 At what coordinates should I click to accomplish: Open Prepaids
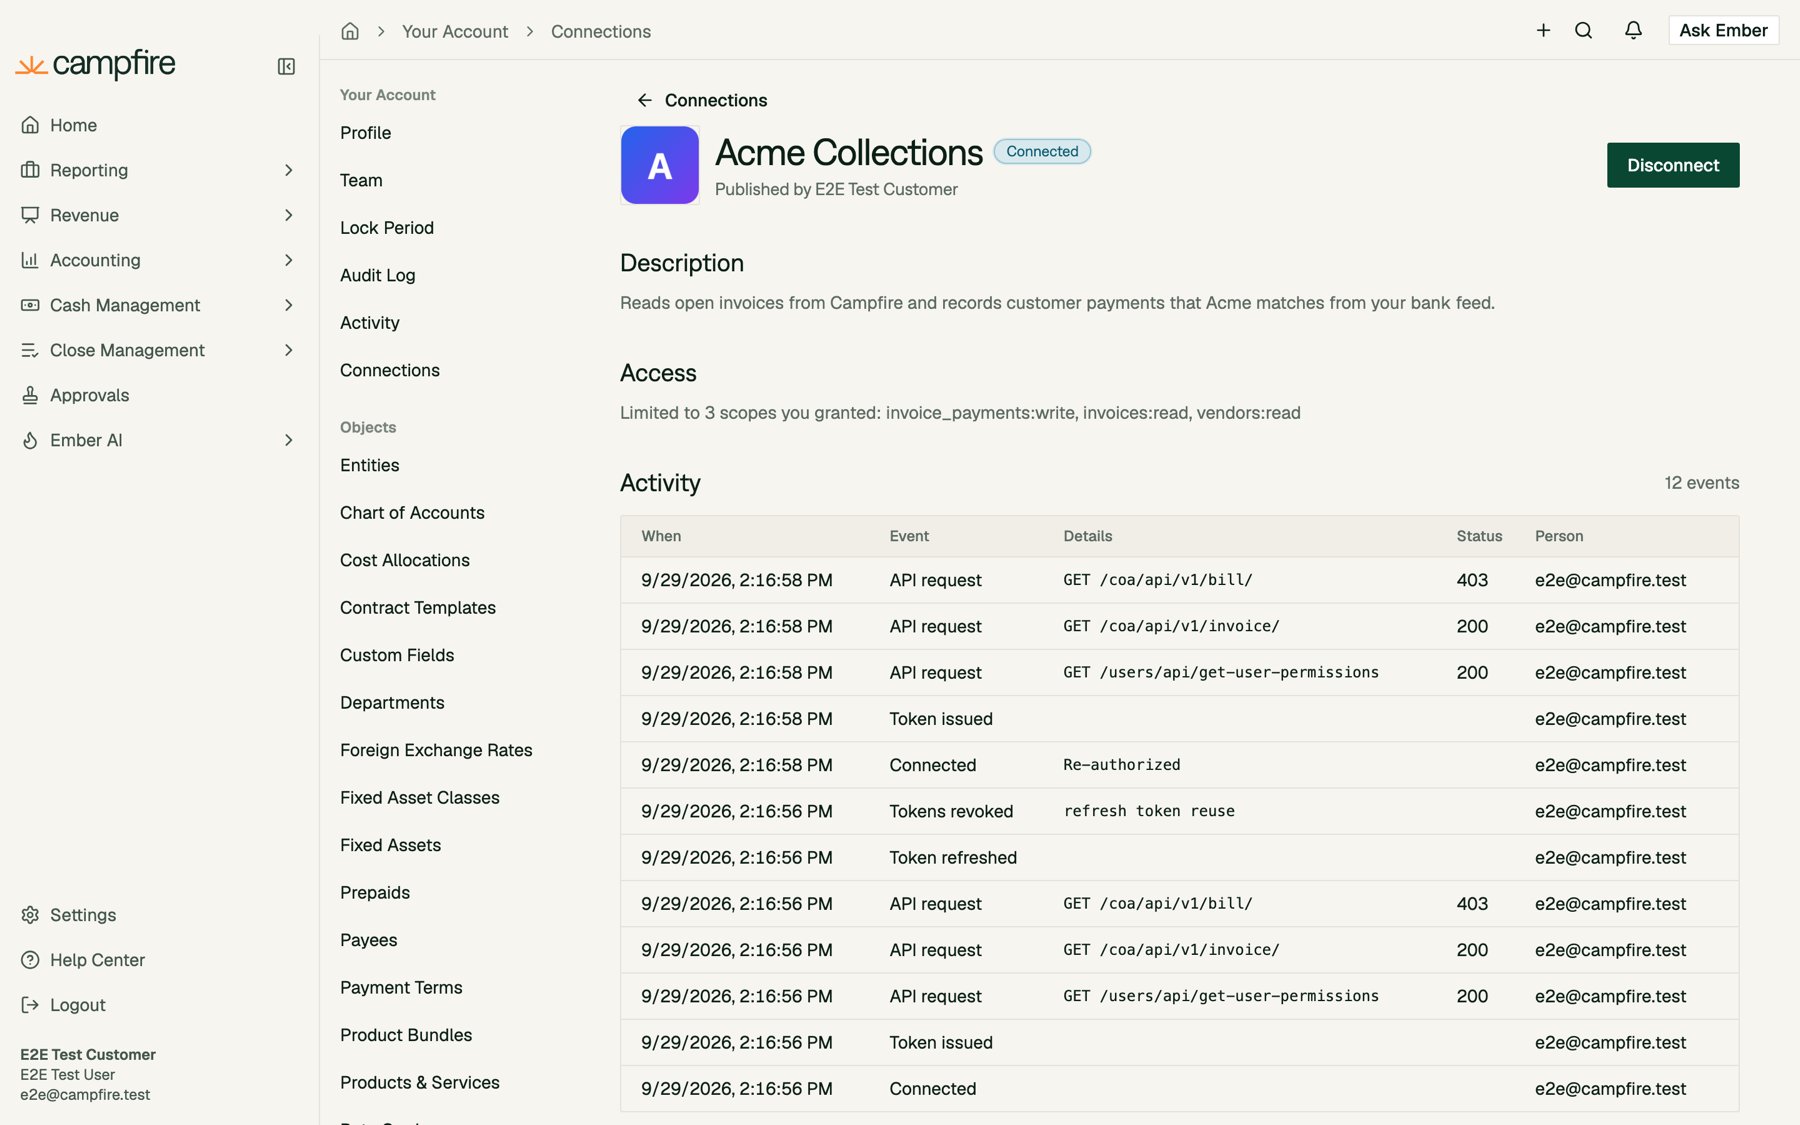pyautogui.click(x=375, y=893)
